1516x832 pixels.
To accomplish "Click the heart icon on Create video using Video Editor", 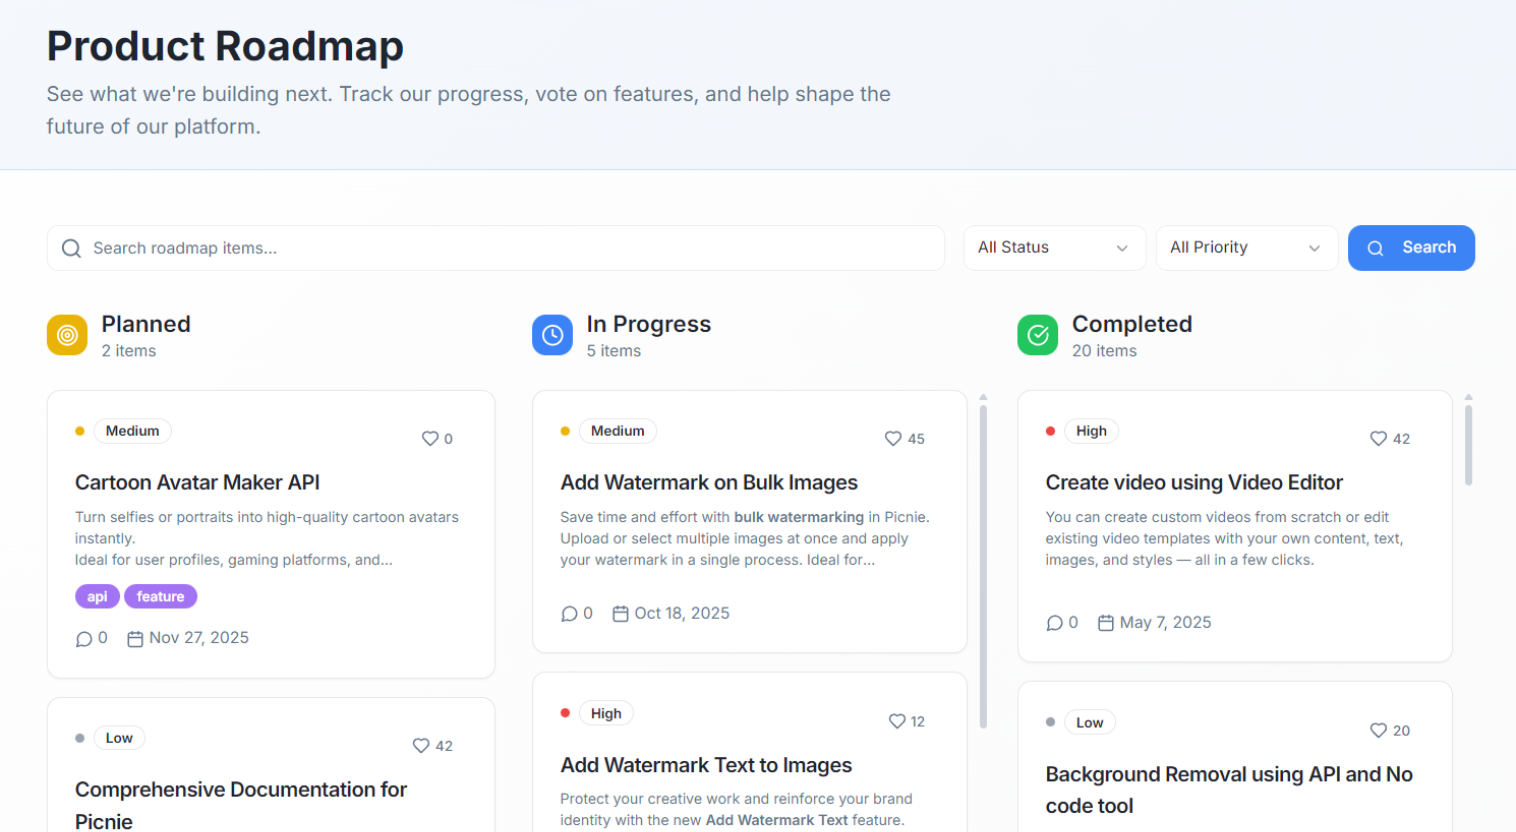I will pyautogui.click(x=1377, y=438).
